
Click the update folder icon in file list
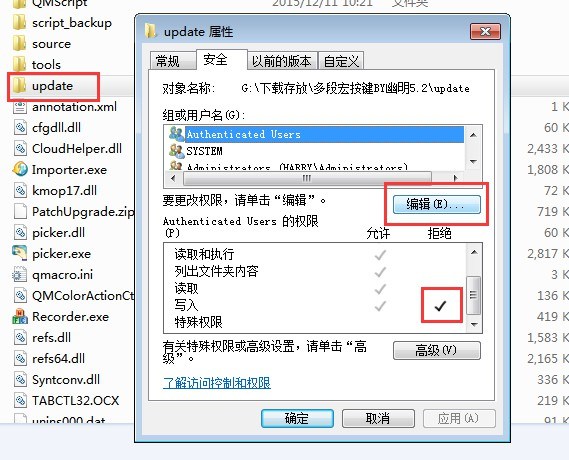pyautogui.click(x=19, y=86)
